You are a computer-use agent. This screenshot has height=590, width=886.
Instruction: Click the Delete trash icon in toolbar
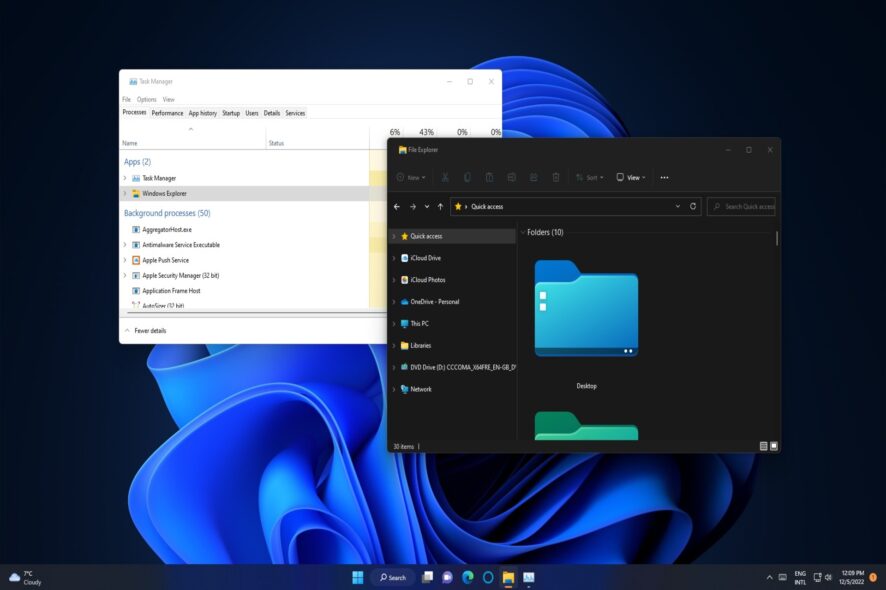click(555, 177)
